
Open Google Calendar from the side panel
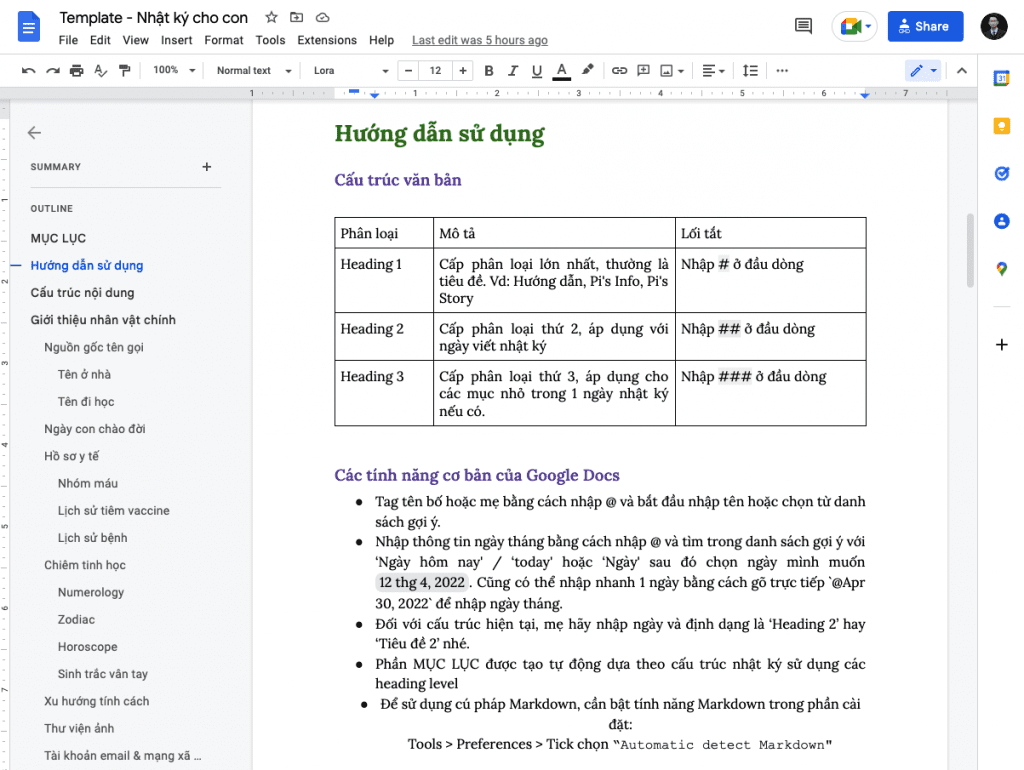click(x=1002, y=76)
